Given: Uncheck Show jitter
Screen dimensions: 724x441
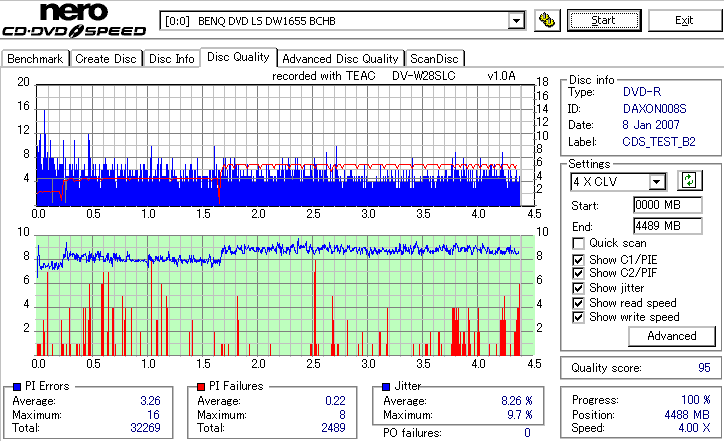Looking at the screenshot, I should coord(578,288).
